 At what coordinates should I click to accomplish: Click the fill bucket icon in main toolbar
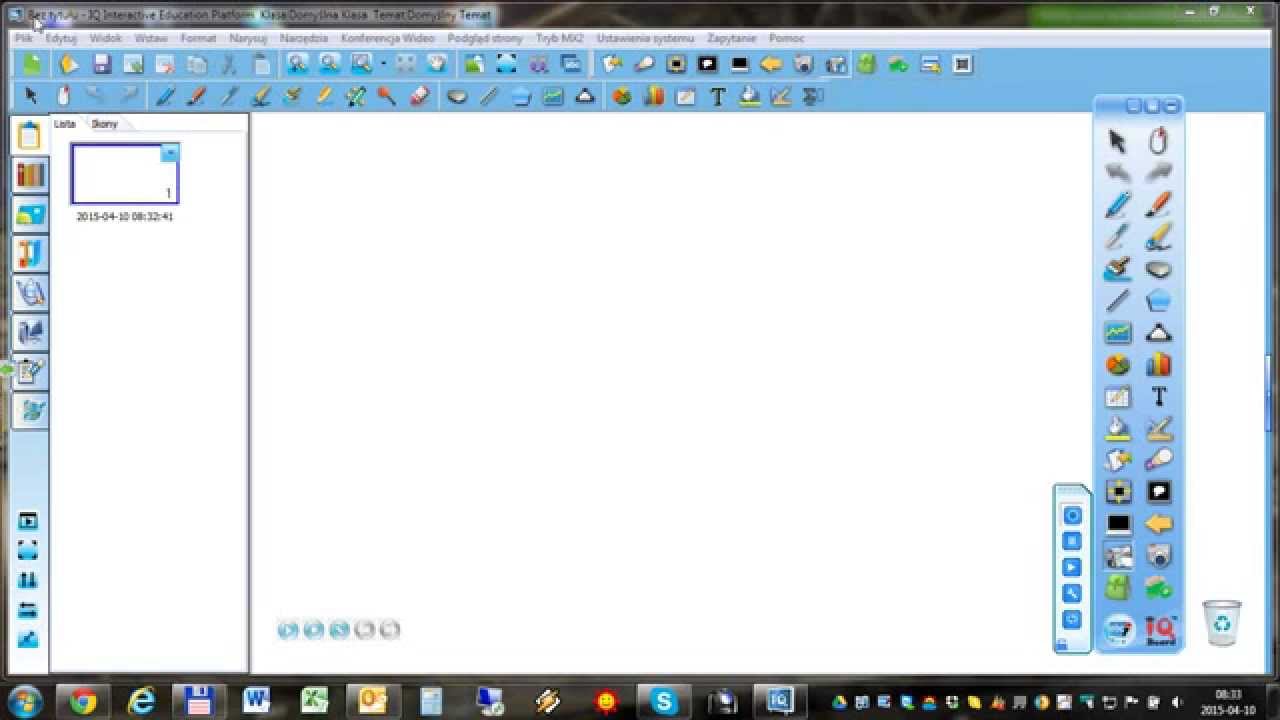(749, 96)
